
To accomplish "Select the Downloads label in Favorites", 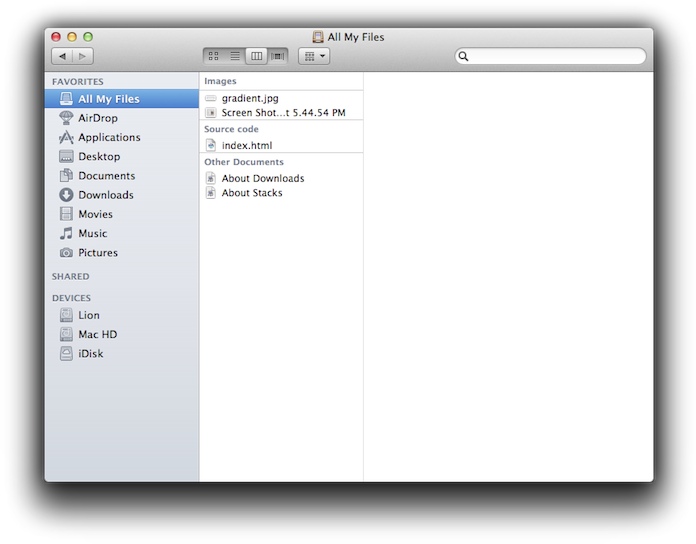I will (106, 195).
